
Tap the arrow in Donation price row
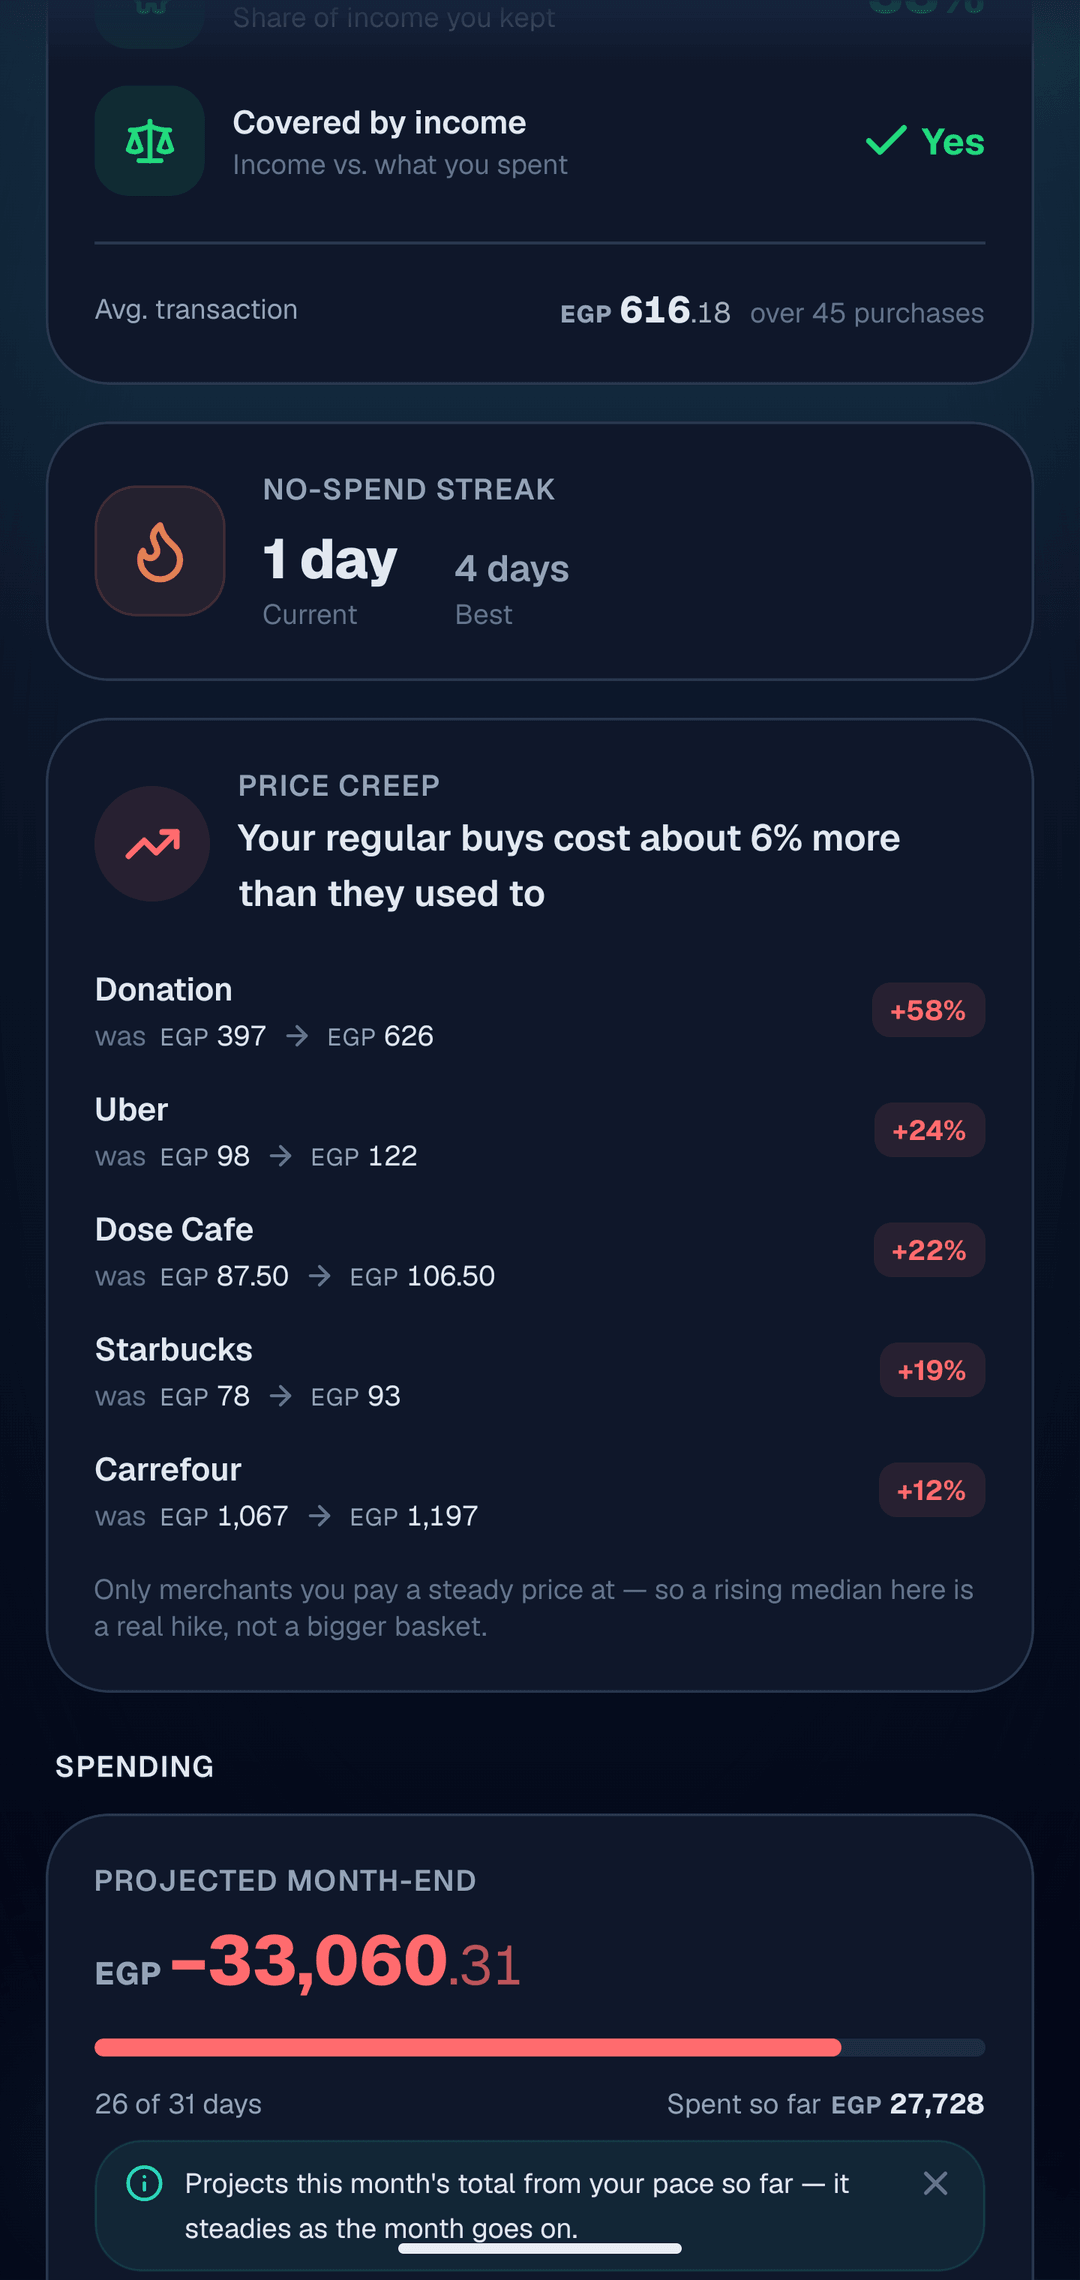point(297,1036)
